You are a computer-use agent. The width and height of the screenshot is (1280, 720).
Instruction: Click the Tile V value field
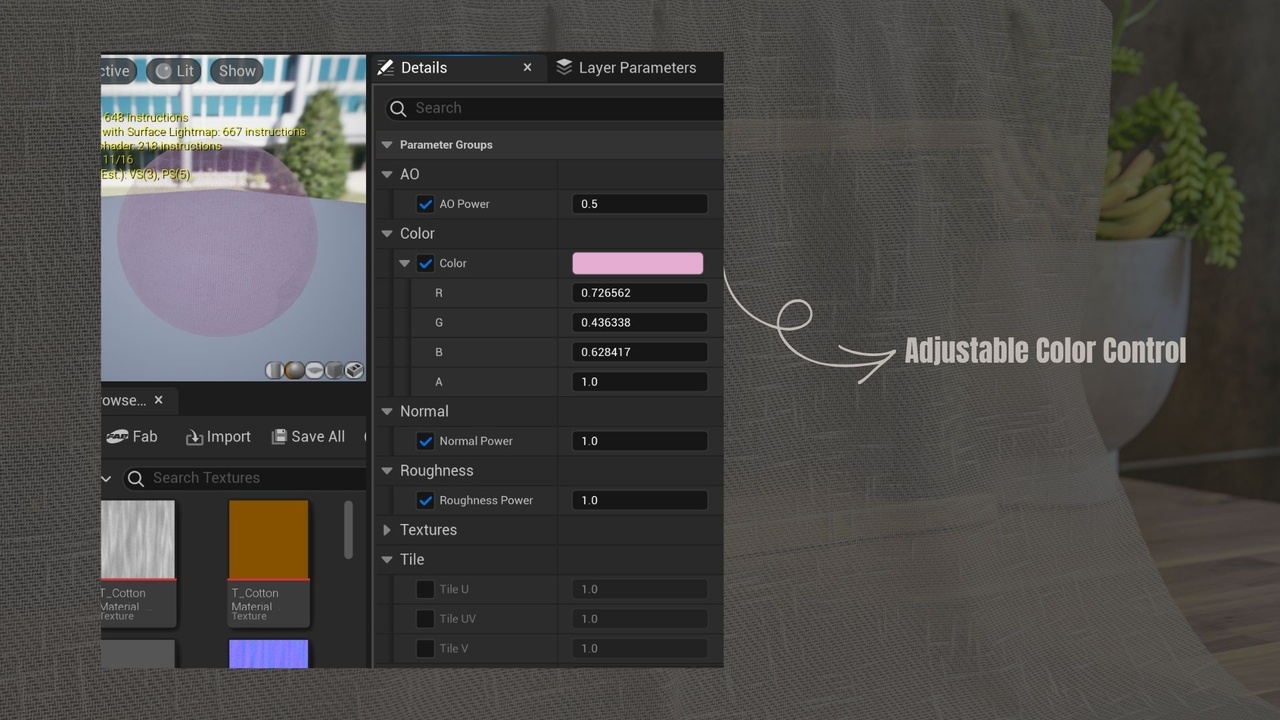tap(640, 648)
